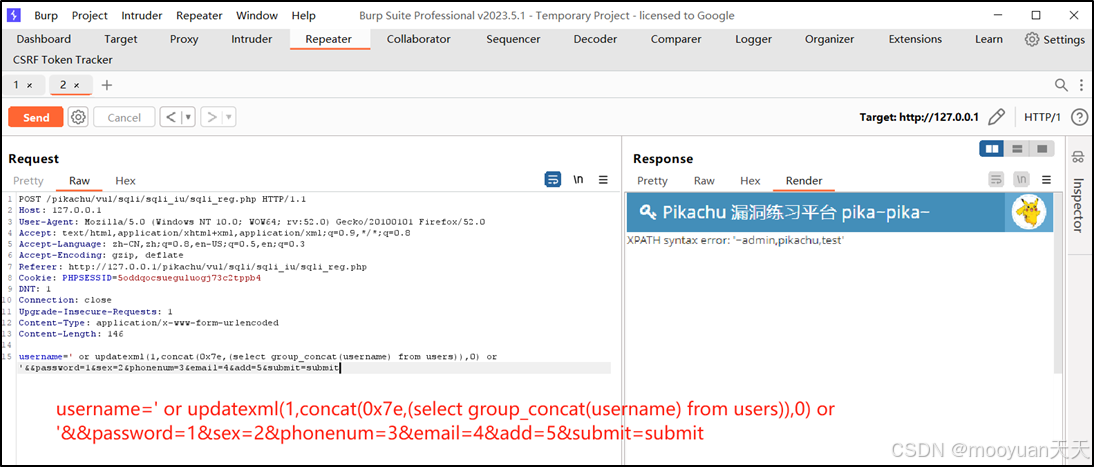Open the Burp menu

coord(46,15)
